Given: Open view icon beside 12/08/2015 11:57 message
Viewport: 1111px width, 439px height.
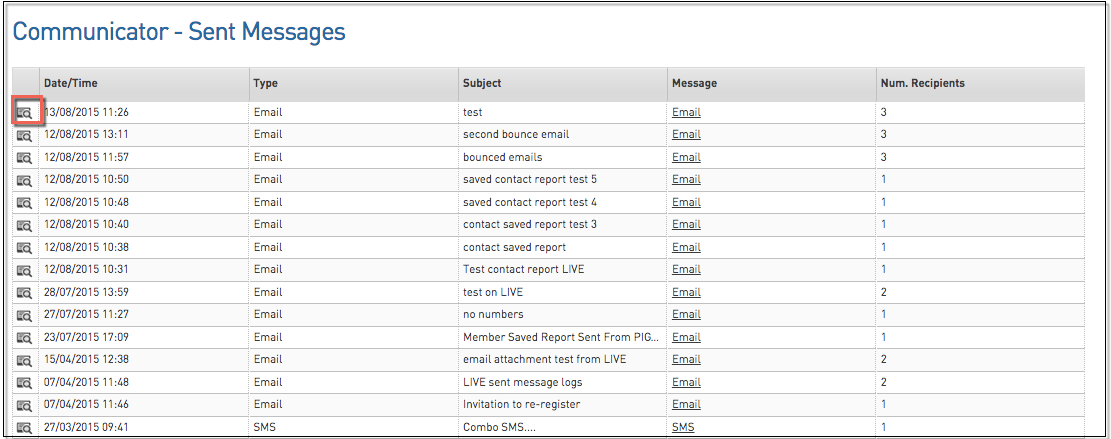Looking at the screenshot, I should (x=25, y=158).
